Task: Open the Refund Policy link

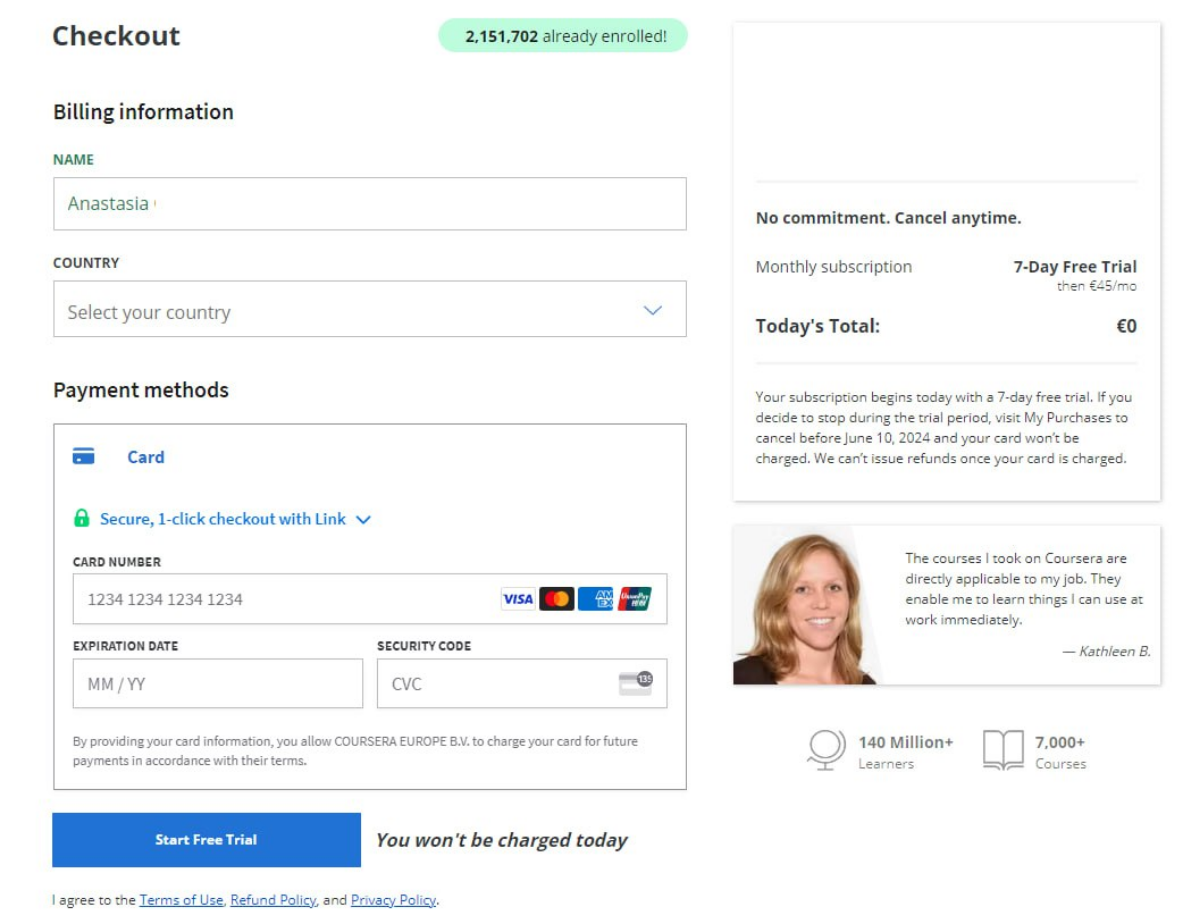Action: click(x=273, y=900)
